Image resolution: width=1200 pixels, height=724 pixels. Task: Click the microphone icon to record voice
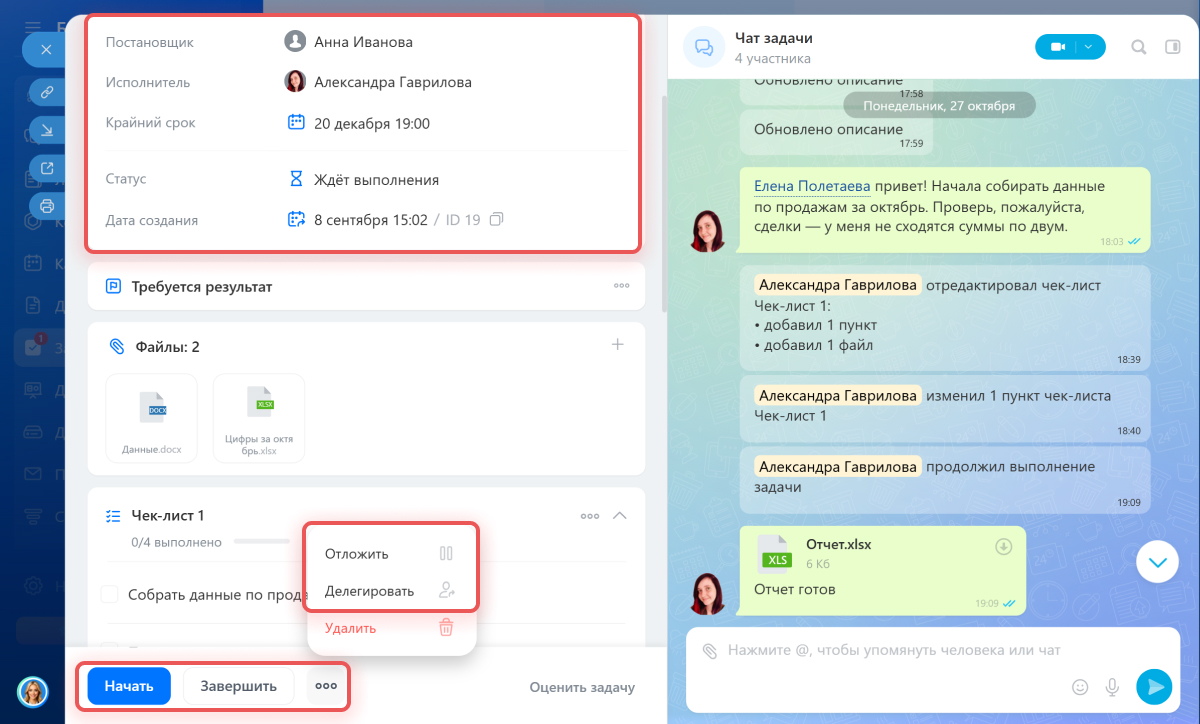[x=1111, y=687]
